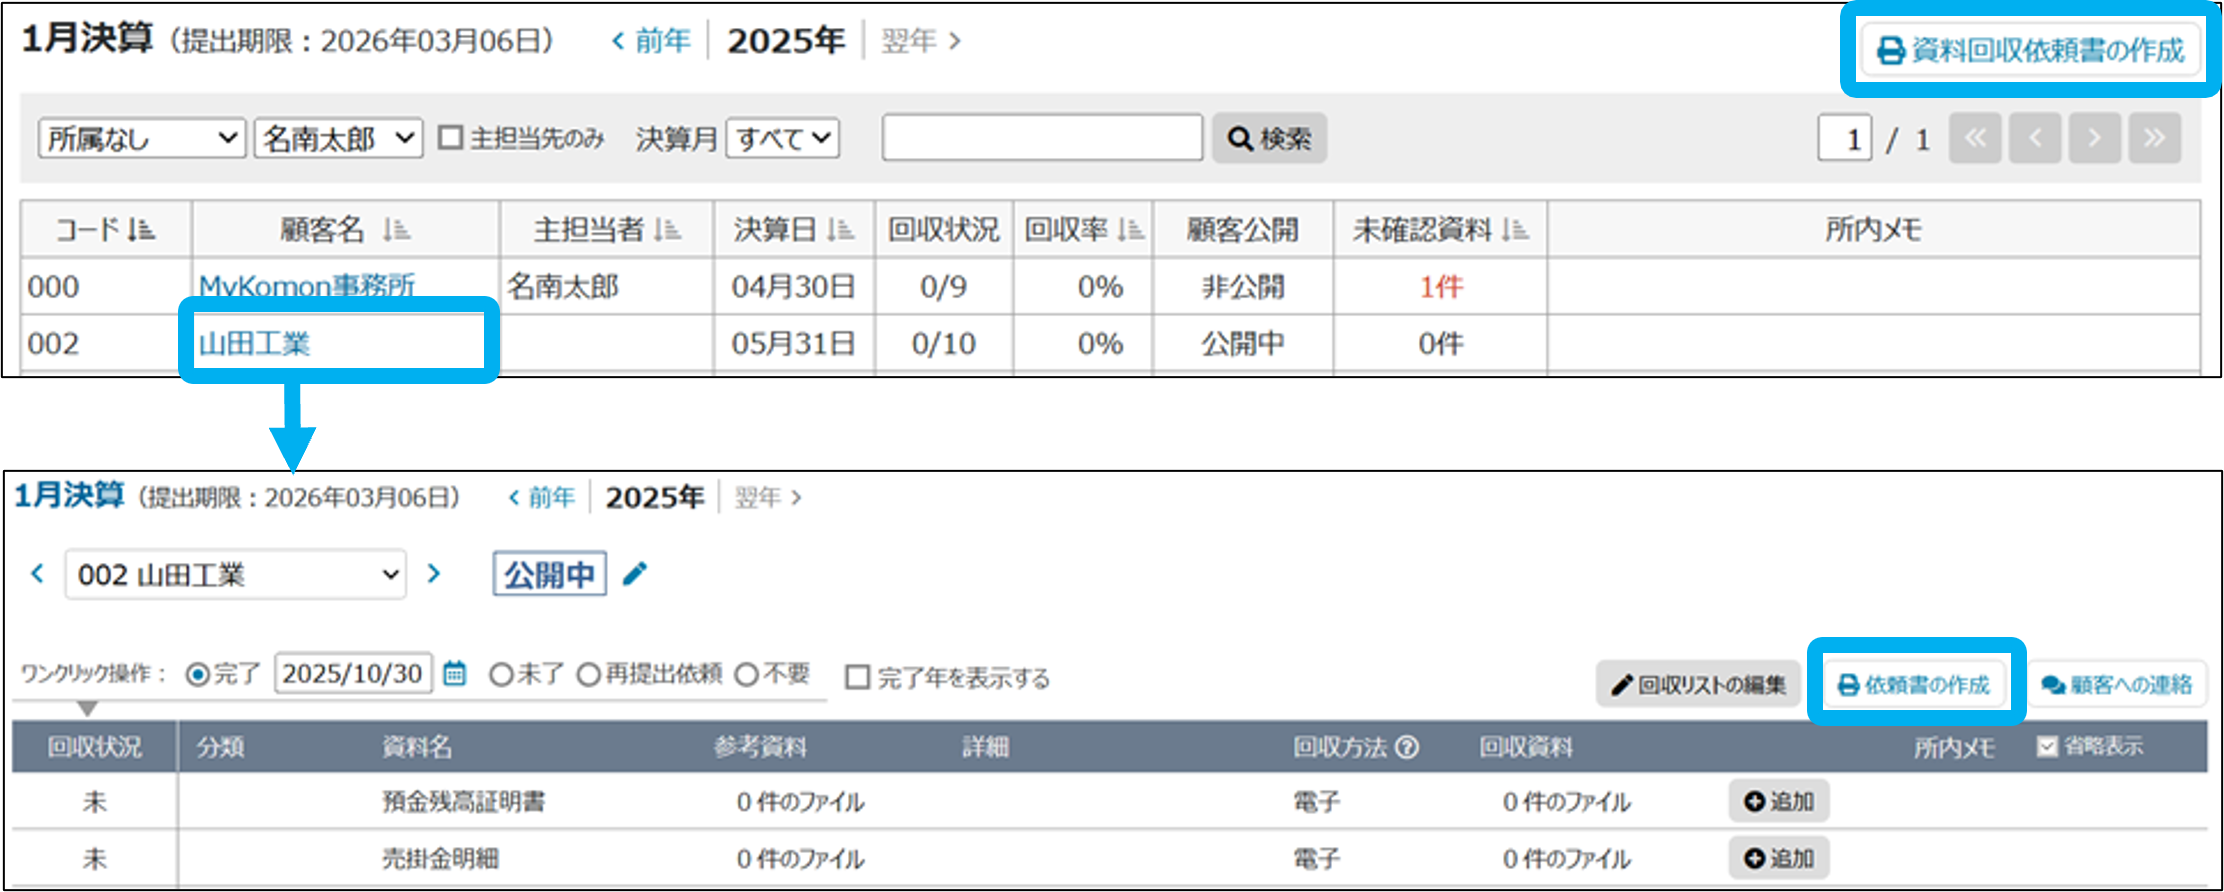The height and width of the screenshot is (892, 2224).
Task: Click 資料回収依頼書の作成 button
Action: click(x=2031, y=50)
